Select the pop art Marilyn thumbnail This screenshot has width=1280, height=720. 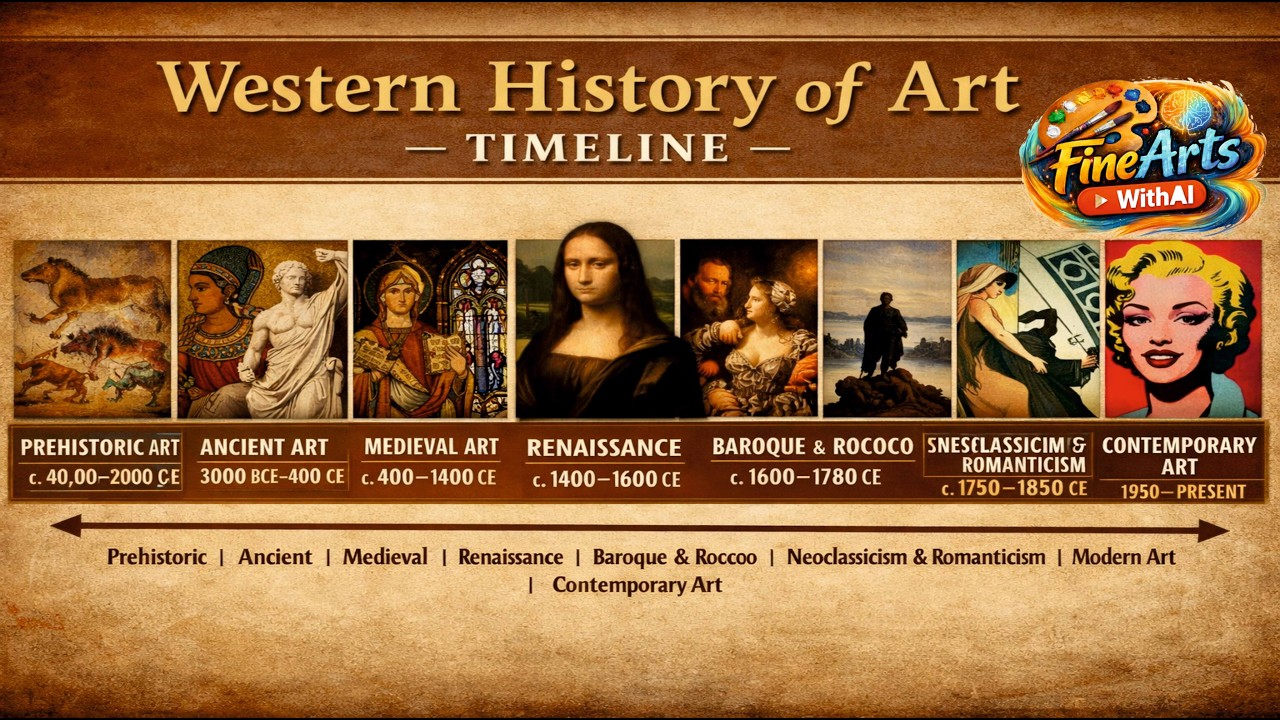[x=1183, y=329]
